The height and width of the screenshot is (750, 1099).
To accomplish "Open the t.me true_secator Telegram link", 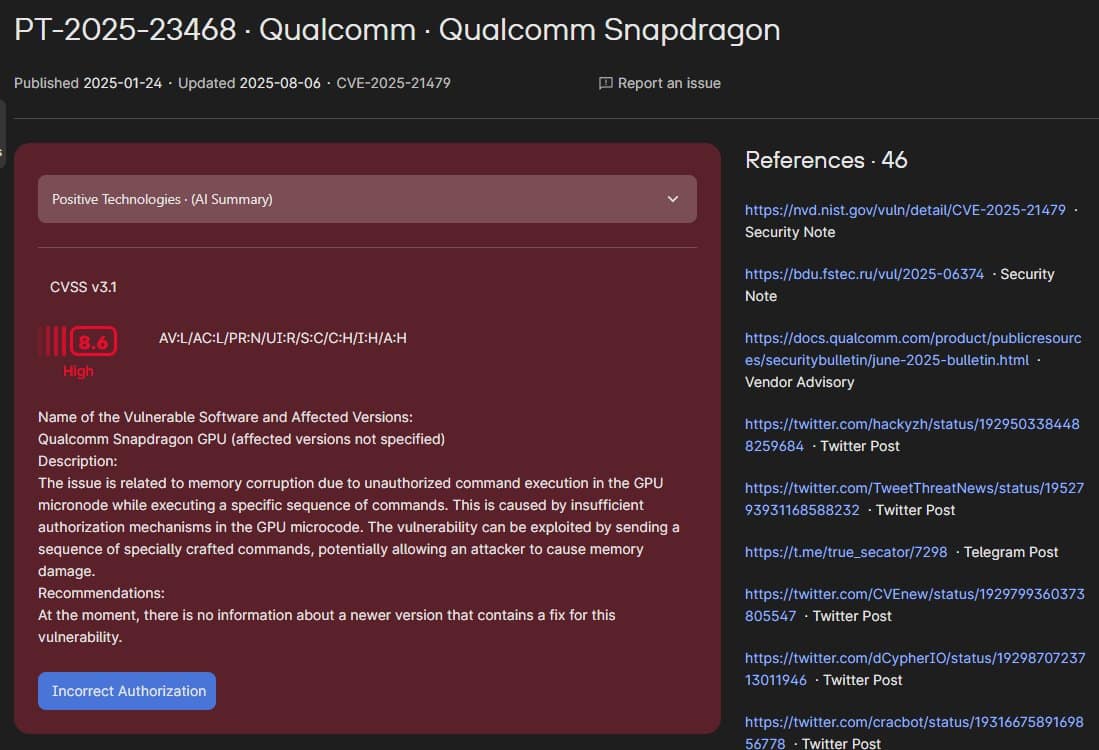I will point(846,552).
